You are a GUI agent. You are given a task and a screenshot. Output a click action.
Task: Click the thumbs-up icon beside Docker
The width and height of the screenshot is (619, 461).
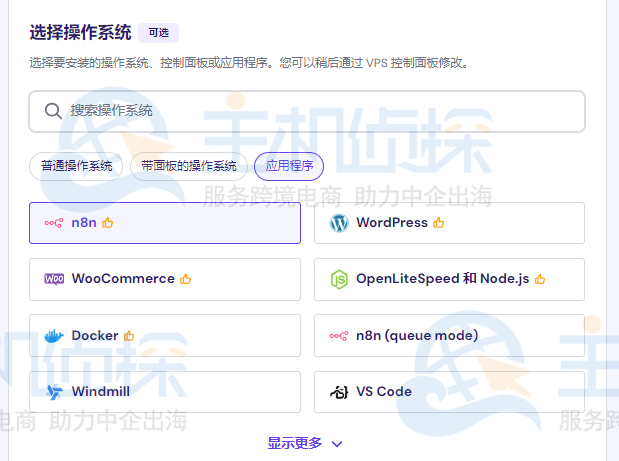tap(129, 336)
